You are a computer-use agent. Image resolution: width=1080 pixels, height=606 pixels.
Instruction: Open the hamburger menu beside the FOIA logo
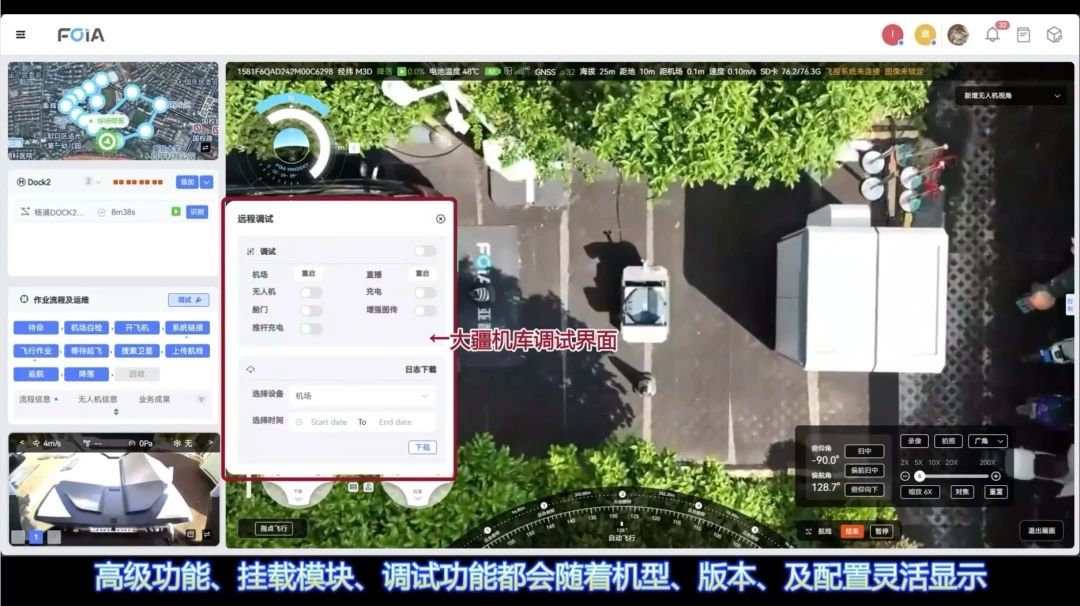(x=20, y=35)
